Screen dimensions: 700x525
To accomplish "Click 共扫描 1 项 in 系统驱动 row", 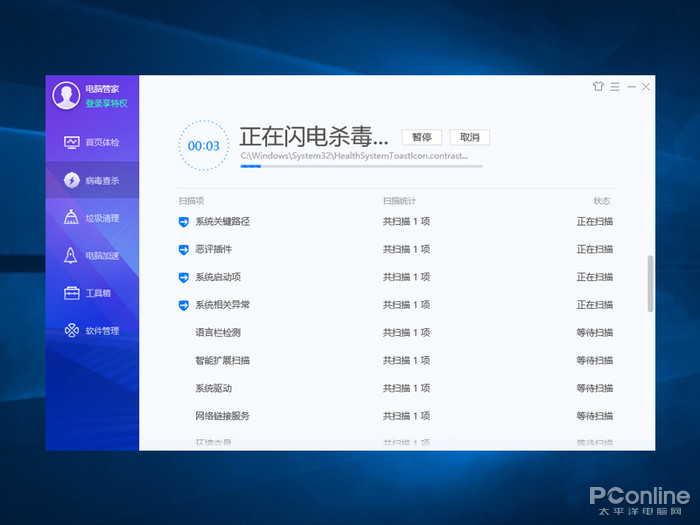I will tap(406, 388).
